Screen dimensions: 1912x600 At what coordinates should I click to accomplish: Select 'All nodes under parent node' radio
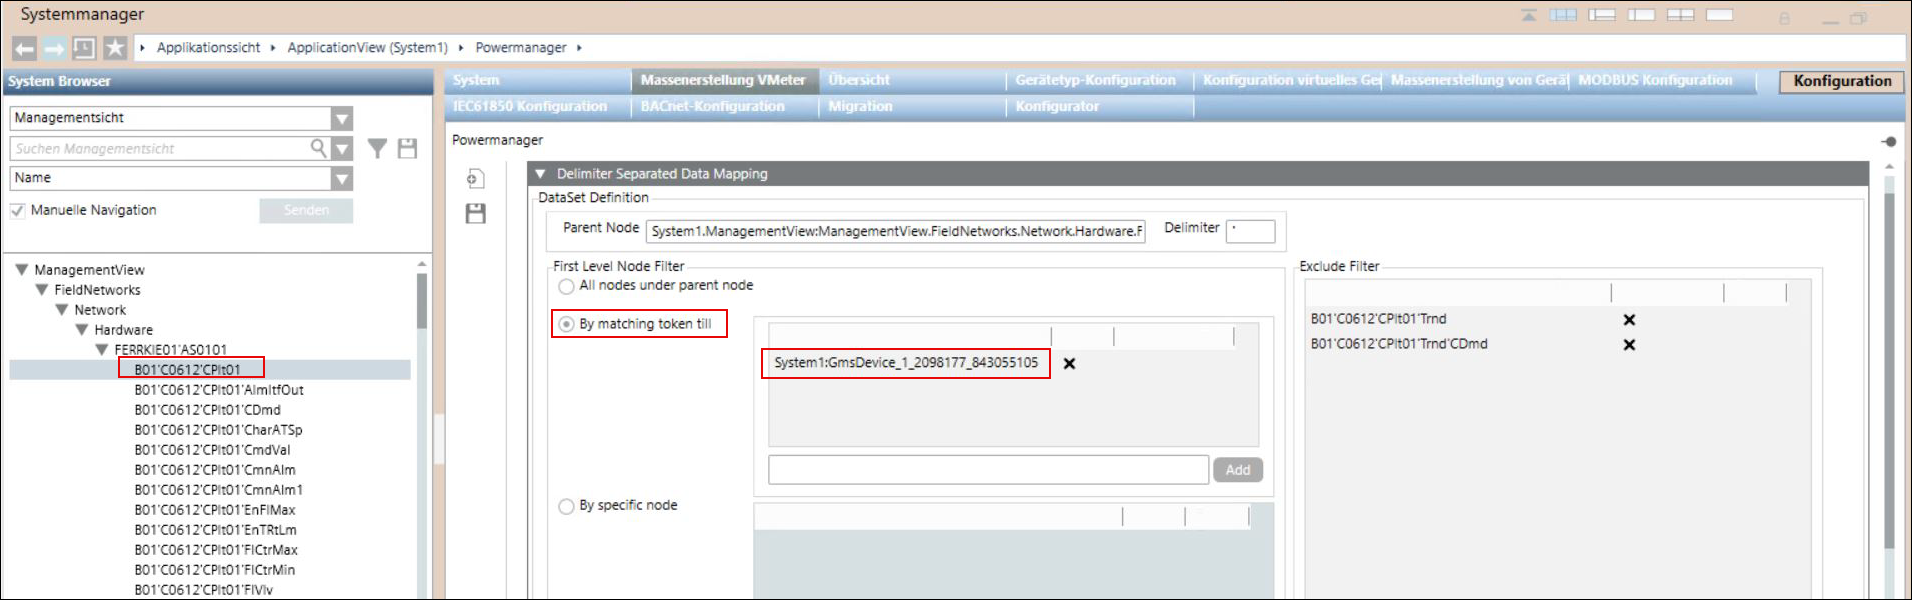(x=567, y=286)
